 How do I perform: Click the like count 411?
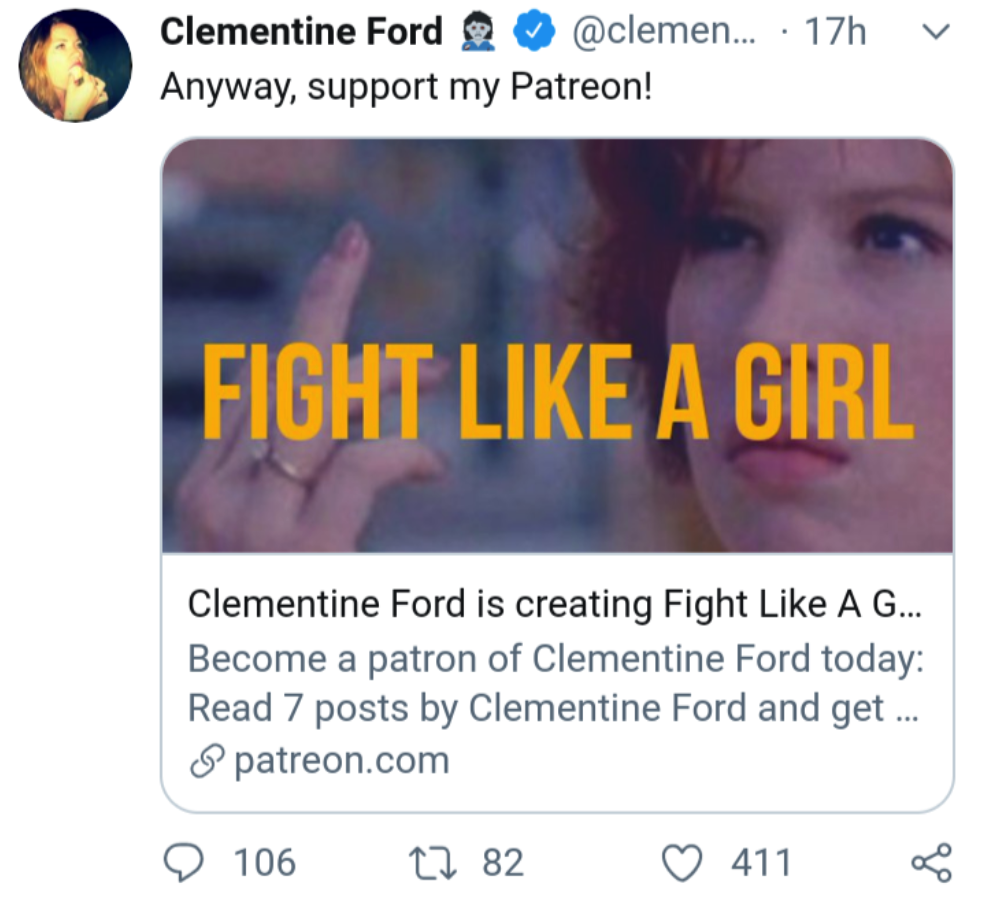761,862
